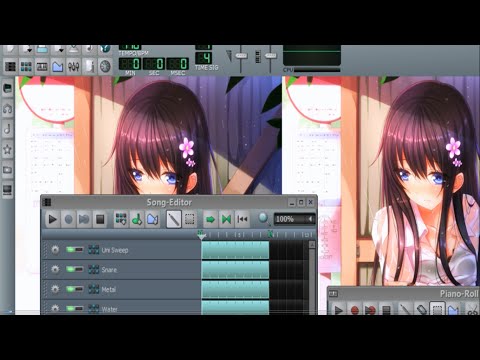Open track options gear for Metal
The width and height of the screenshot is (480, 360).
pyautogui.click(x=55, y=289)
